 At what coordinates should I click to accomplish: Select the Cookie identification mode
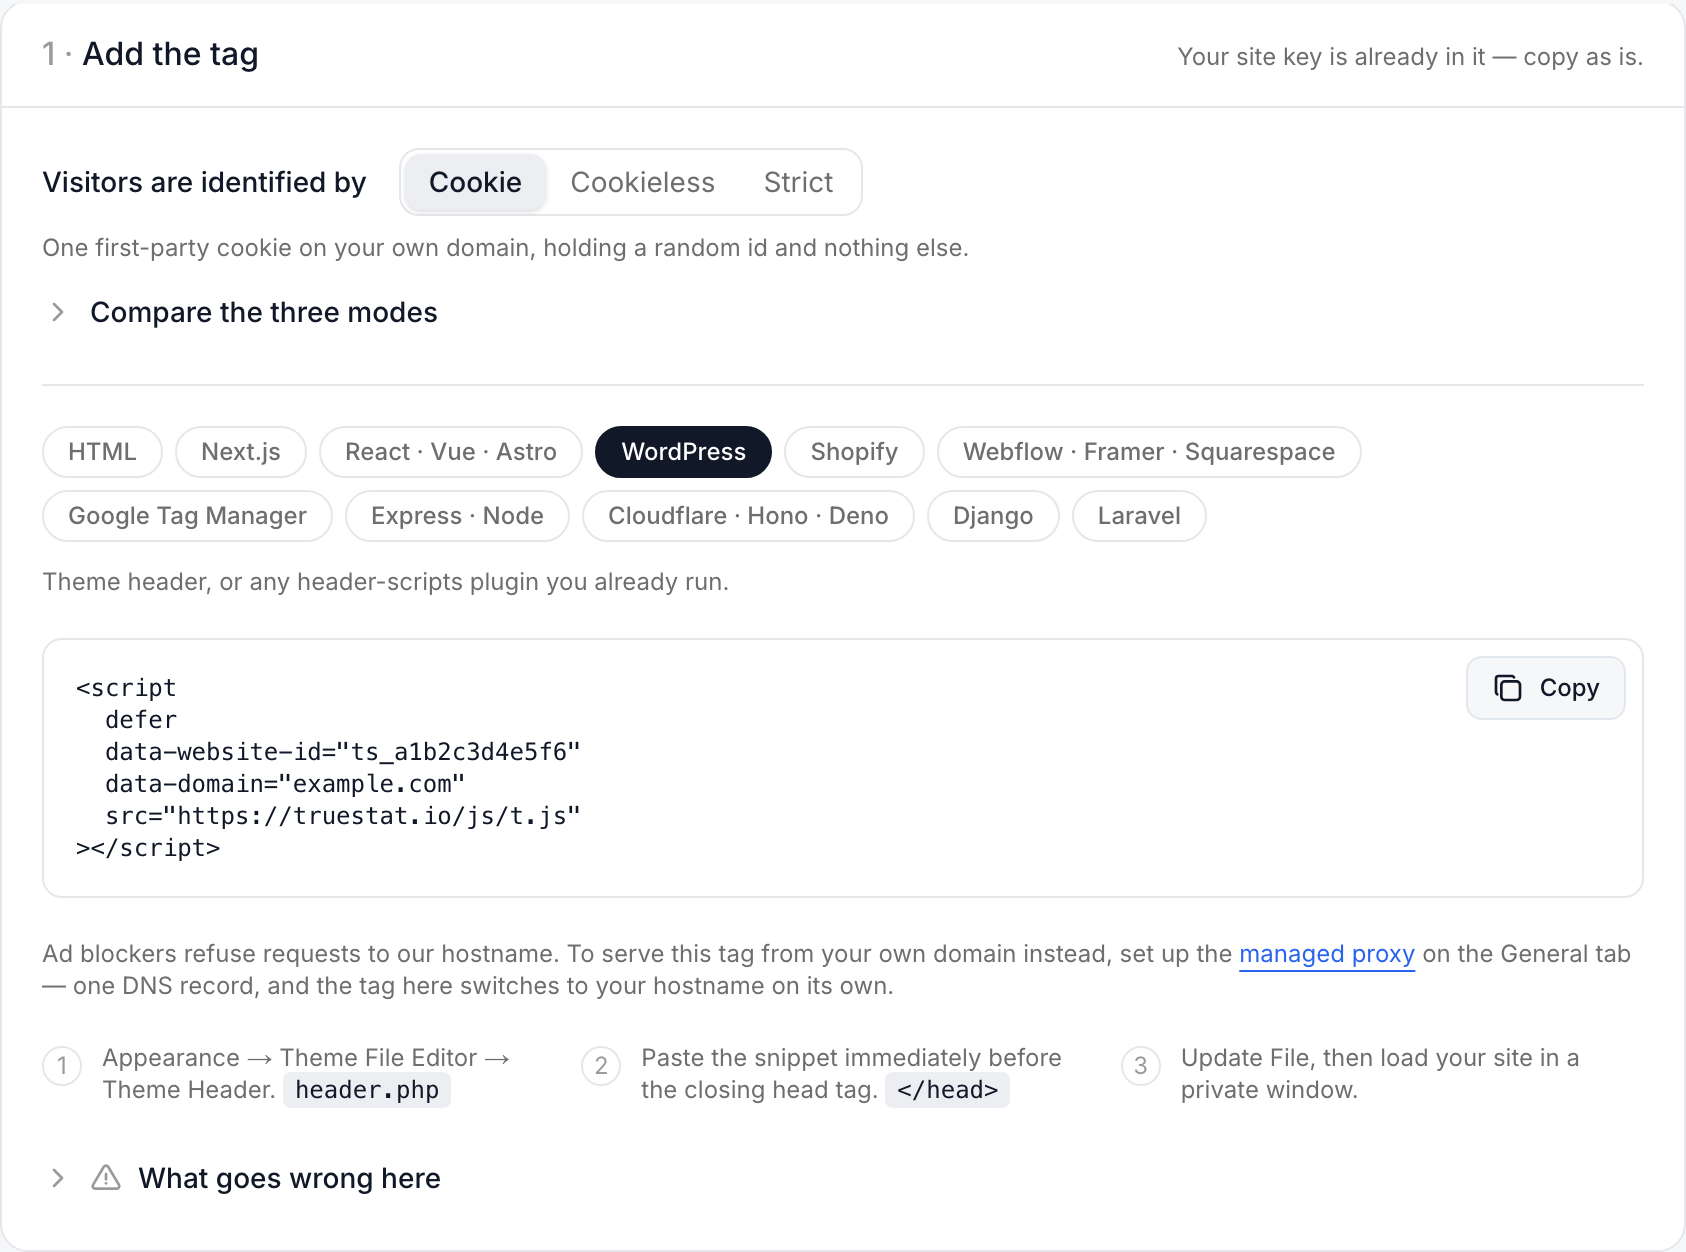pos(475,182)
